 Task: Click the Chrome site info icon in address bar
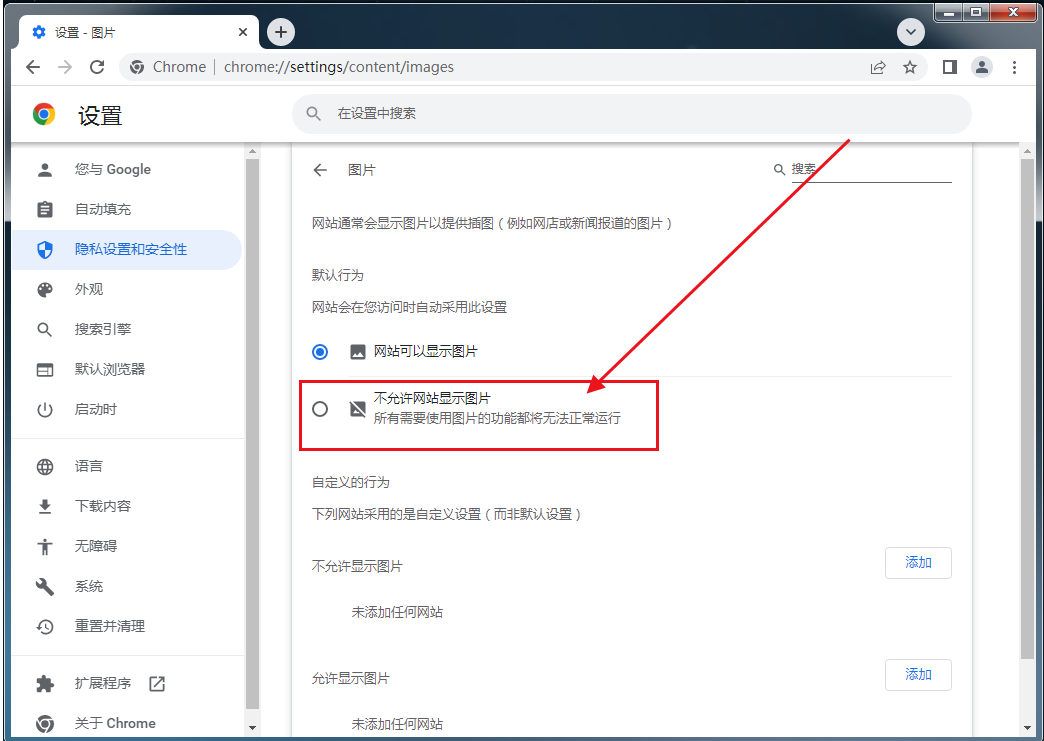point(137,67)
